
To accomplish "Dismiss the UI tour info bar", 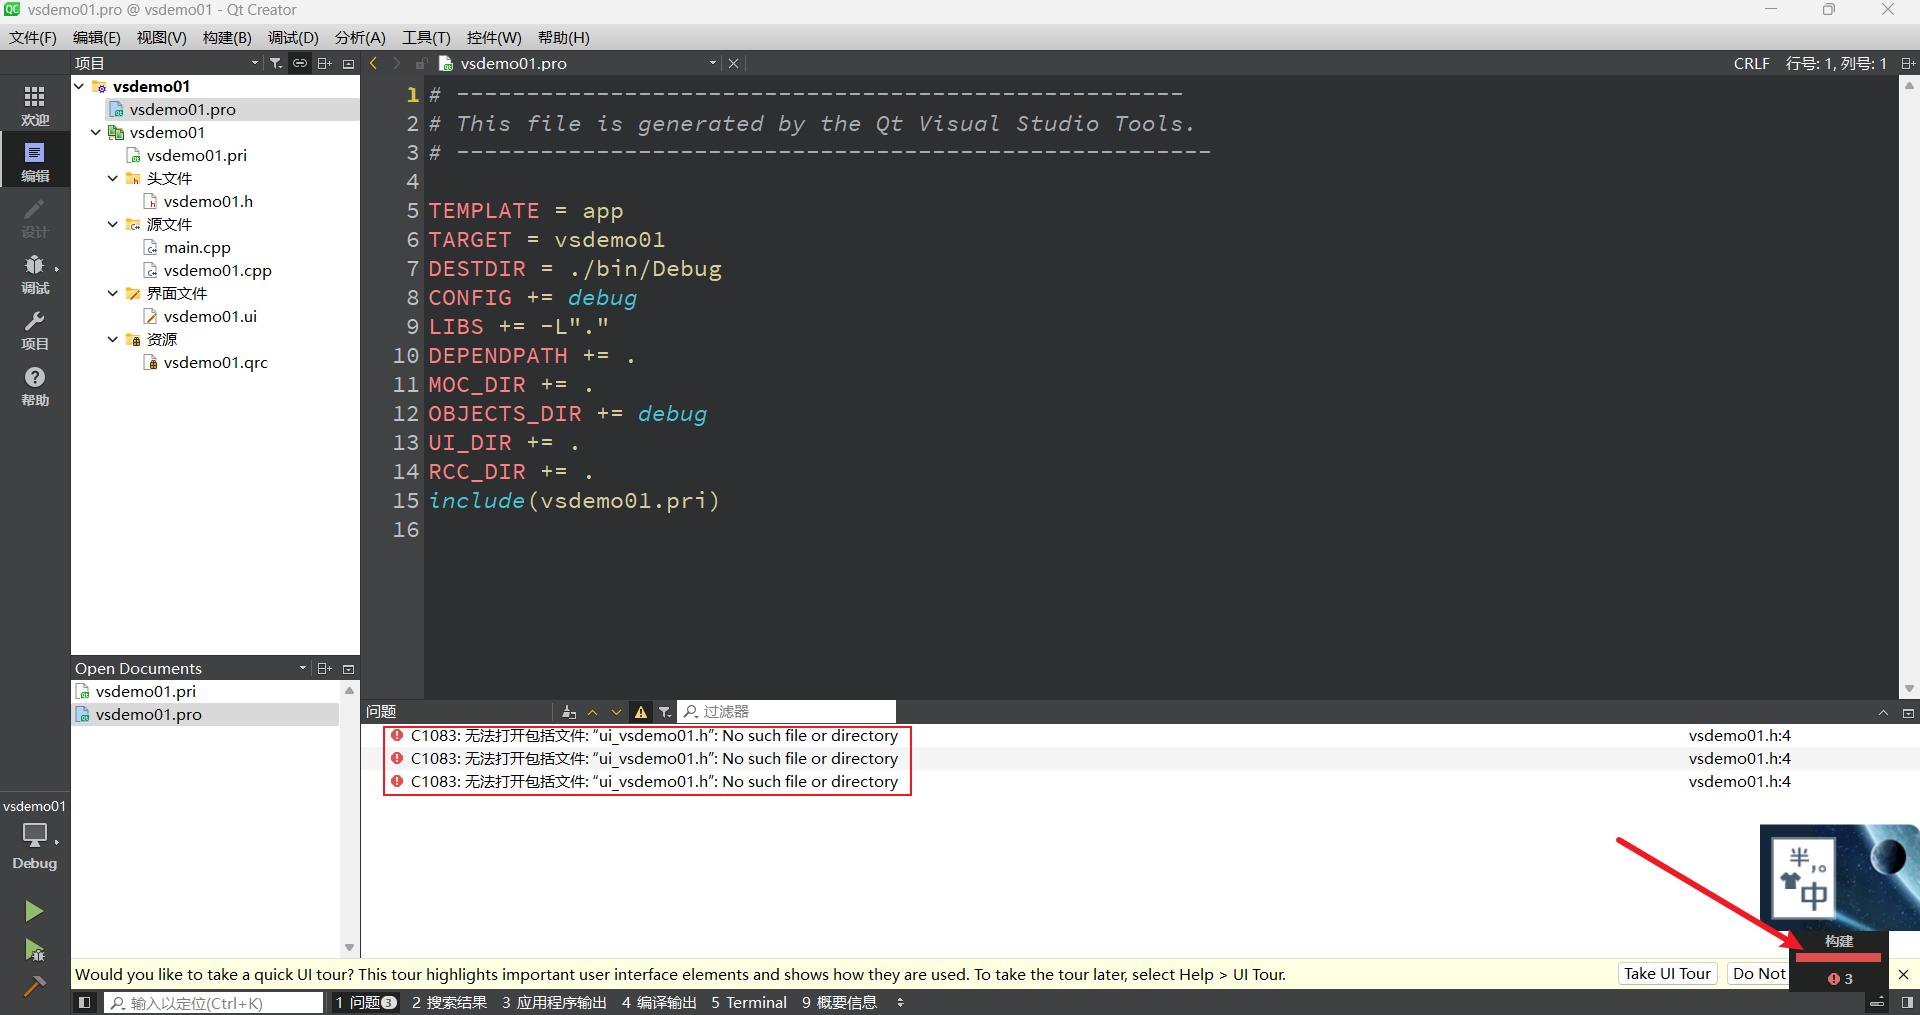I will click(x=1903, y=974).
